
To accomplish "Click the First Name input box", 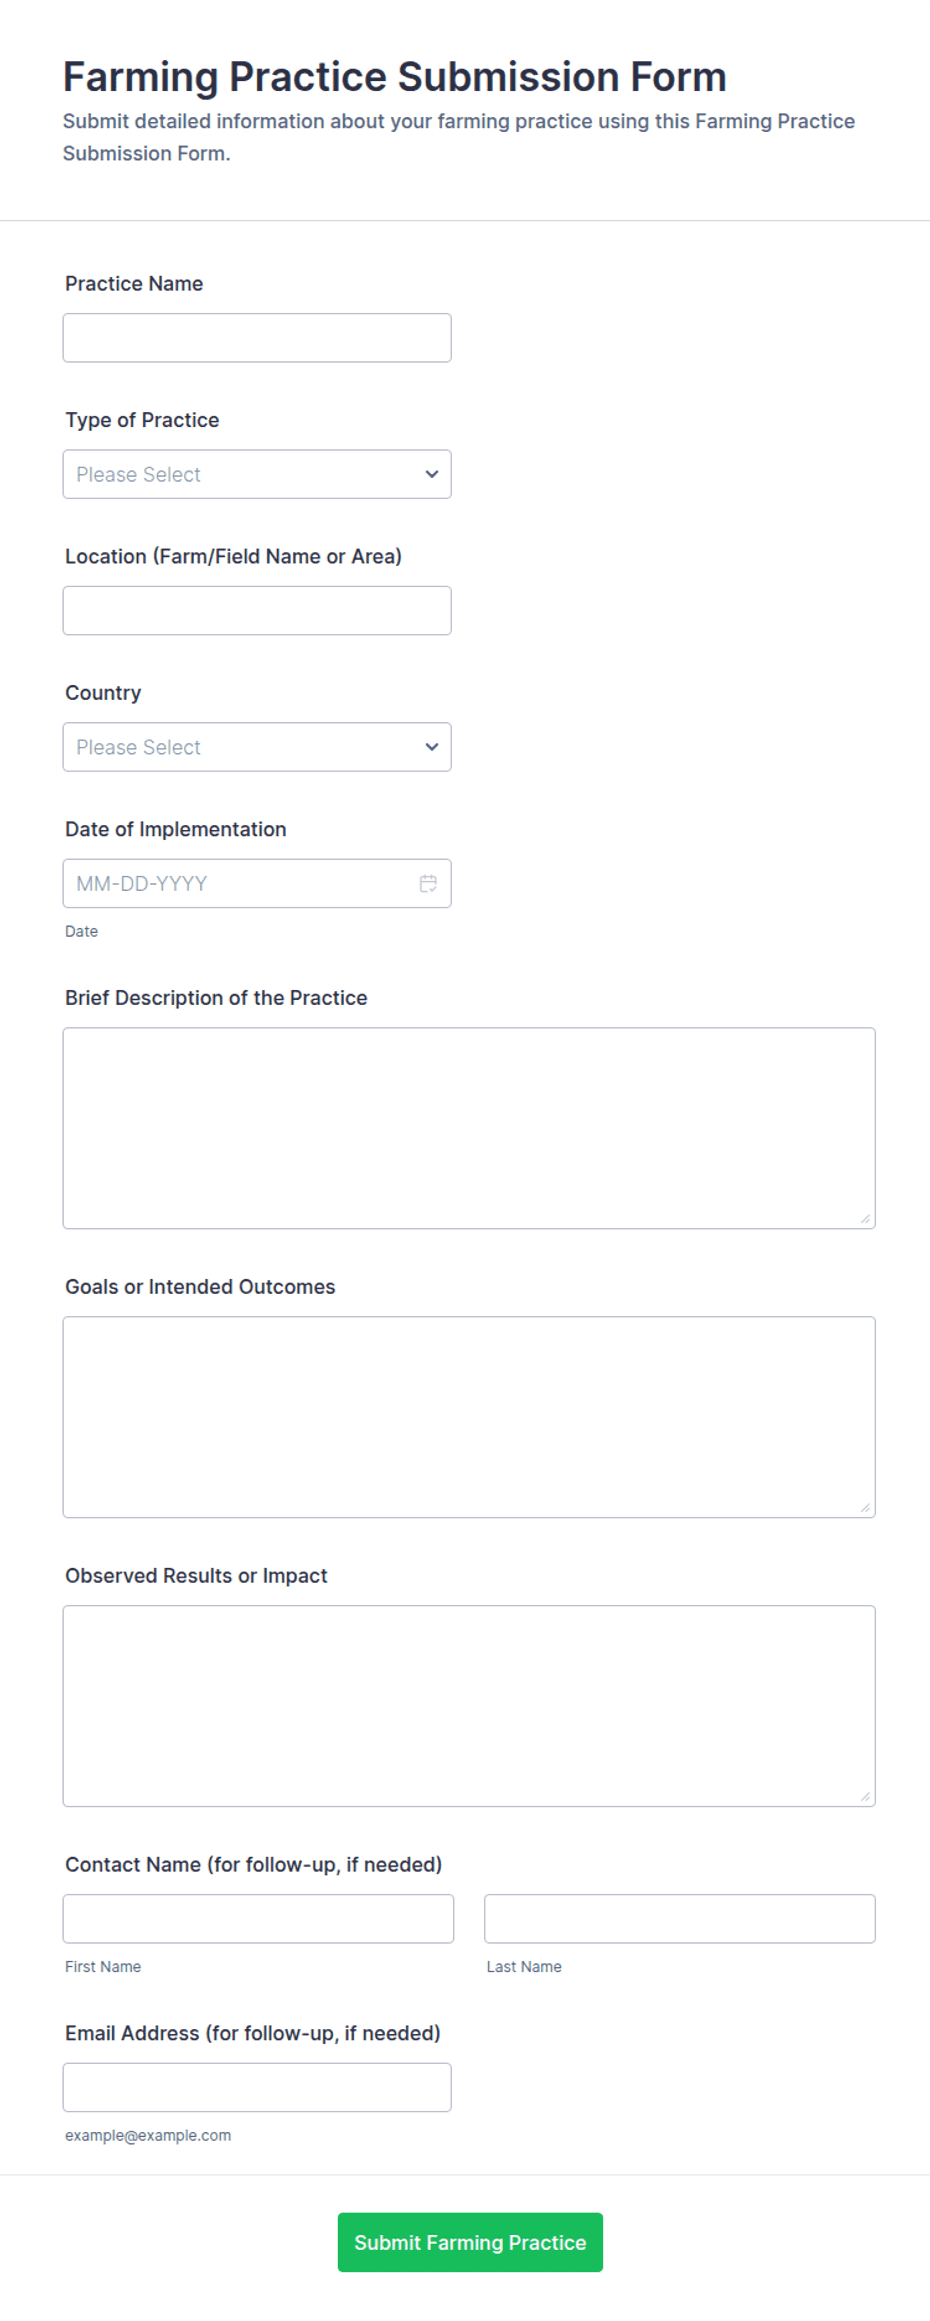I will (x=258, y=1919).
